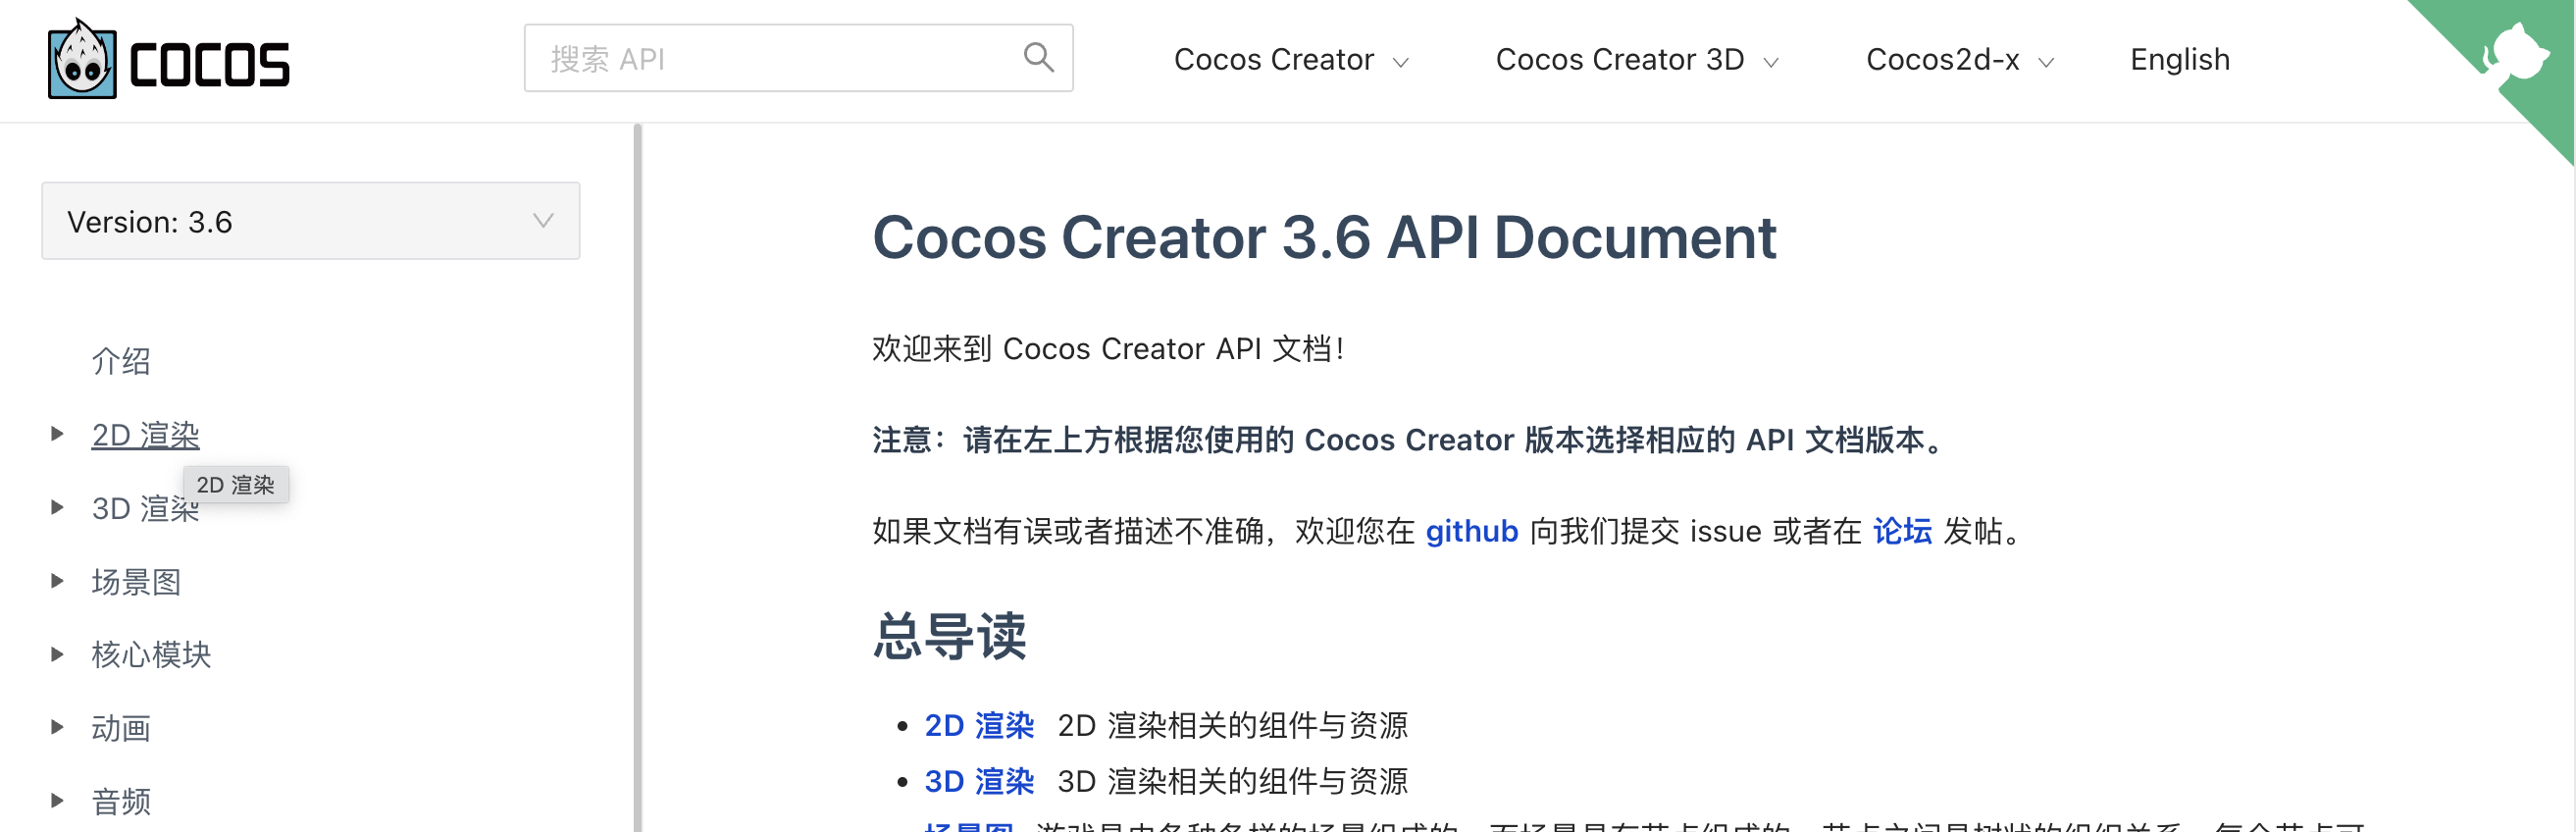Screen dimensions: 2576x832
Task: Open the 场景图 sidebar item
Action: tap(136, 582)
